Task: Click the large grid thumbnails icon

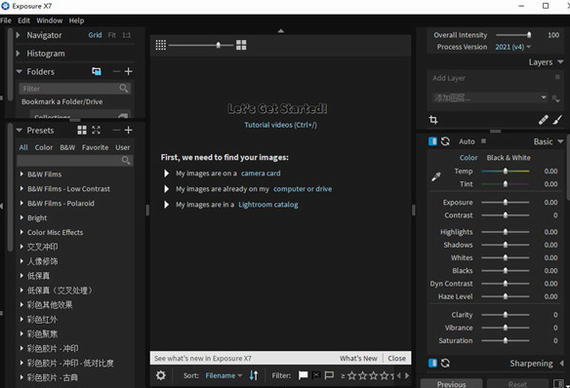Action: coord(241,45)
